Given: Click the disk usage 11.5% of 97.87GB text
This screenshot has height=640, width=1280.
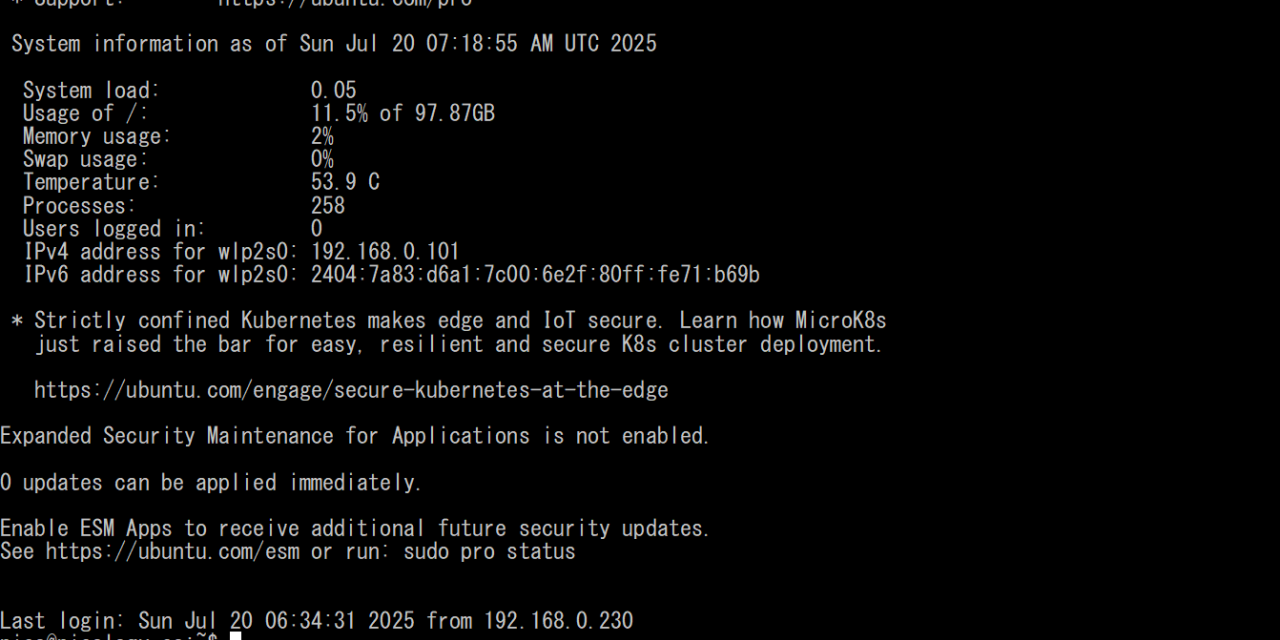Looking at the screenshot, I should point(403,114).
